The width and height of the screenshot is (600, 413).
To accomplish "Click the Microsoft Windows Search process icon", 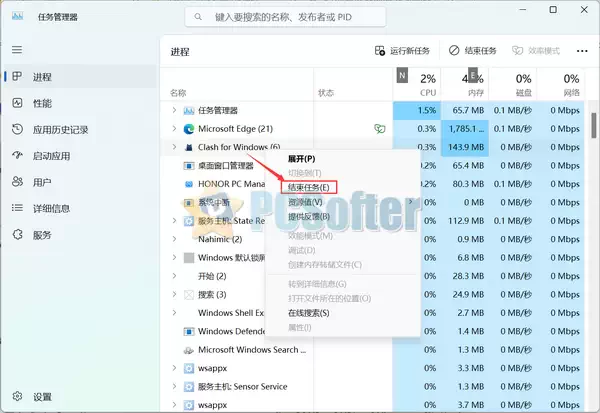I will coord(189,350).
